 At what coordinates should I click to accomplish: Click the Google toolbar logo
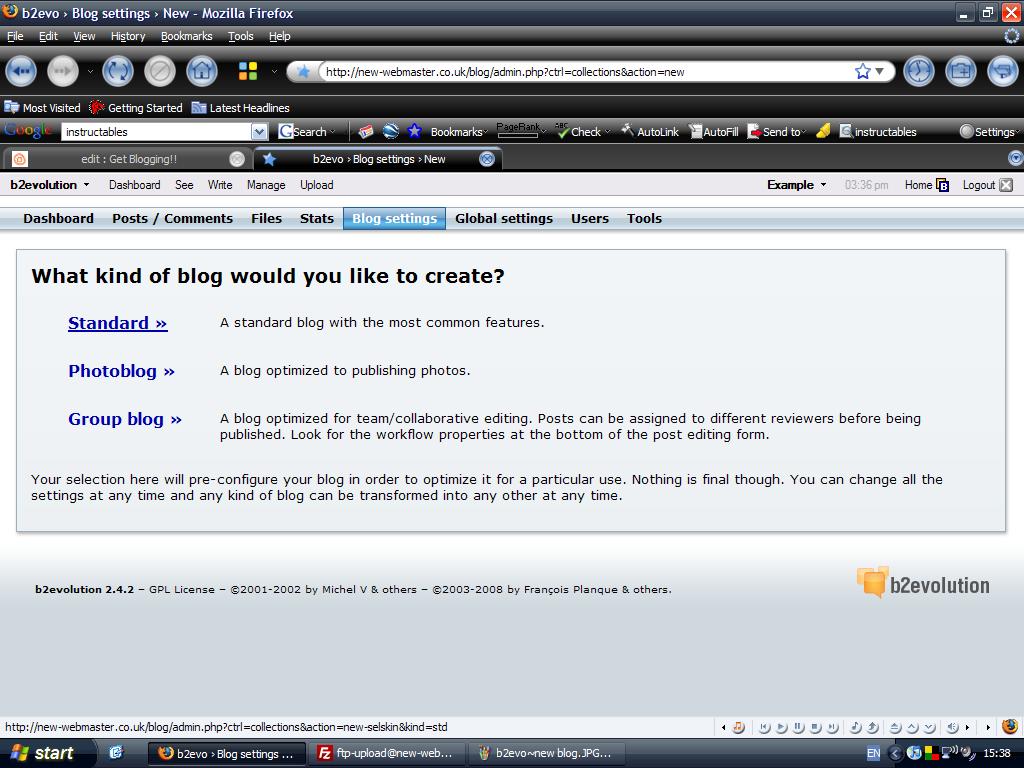click(x=28, y=131)
